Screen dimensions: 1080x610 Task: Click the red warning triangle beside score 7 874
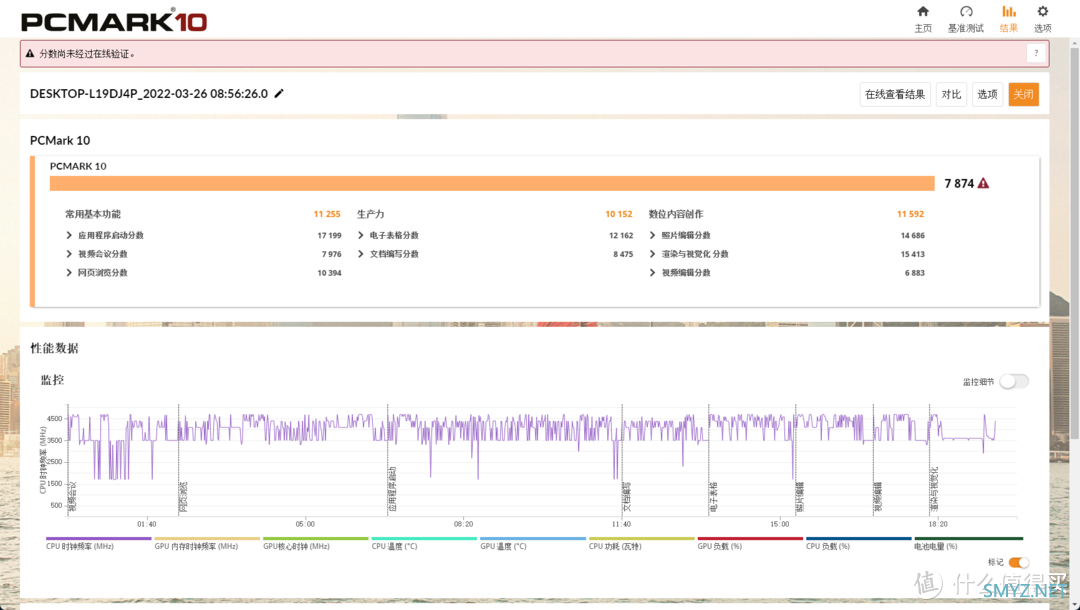click(984, 183)
